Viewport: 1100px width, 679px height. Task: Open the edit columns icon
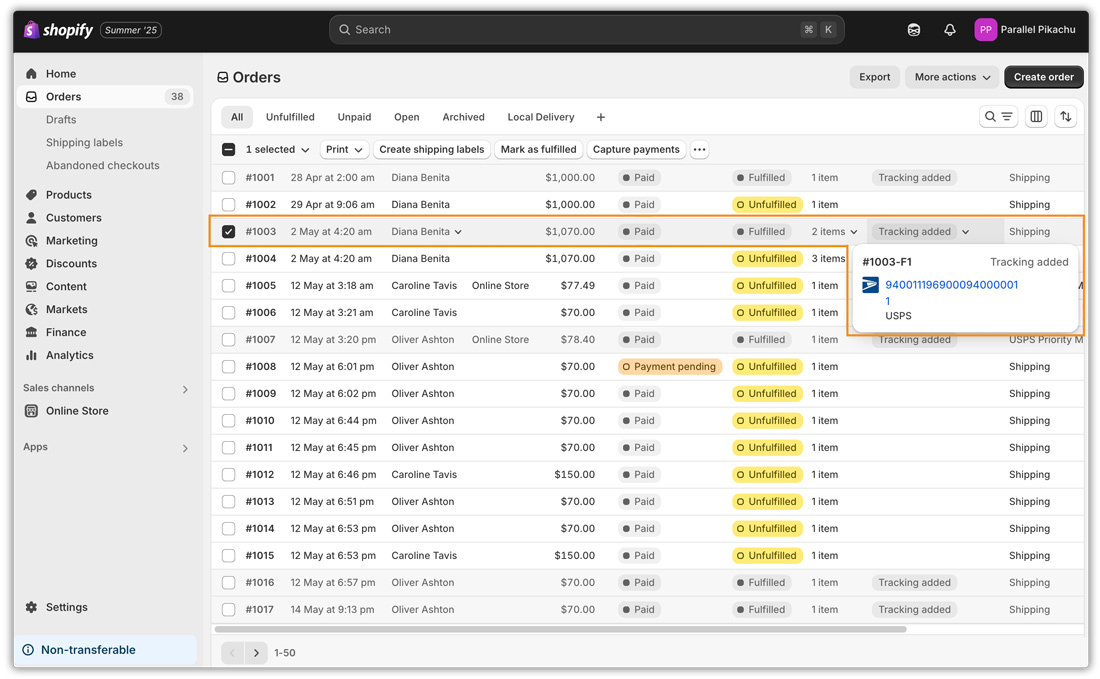point(1036,116)
